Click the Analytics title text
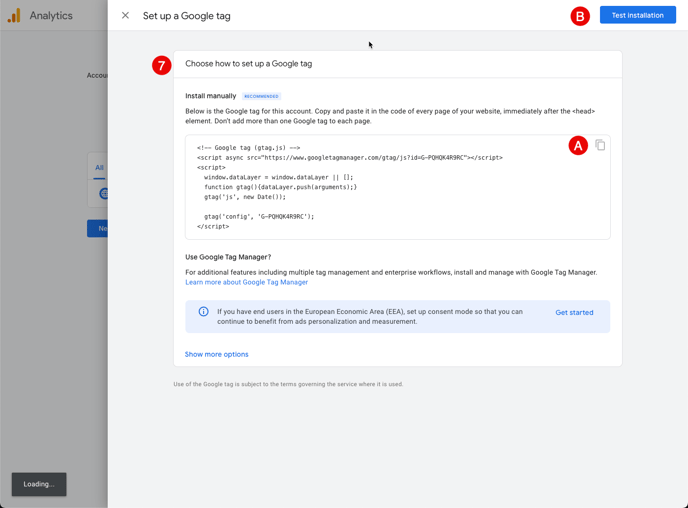The width and height of the screenshot is (688, 508). 51,15
